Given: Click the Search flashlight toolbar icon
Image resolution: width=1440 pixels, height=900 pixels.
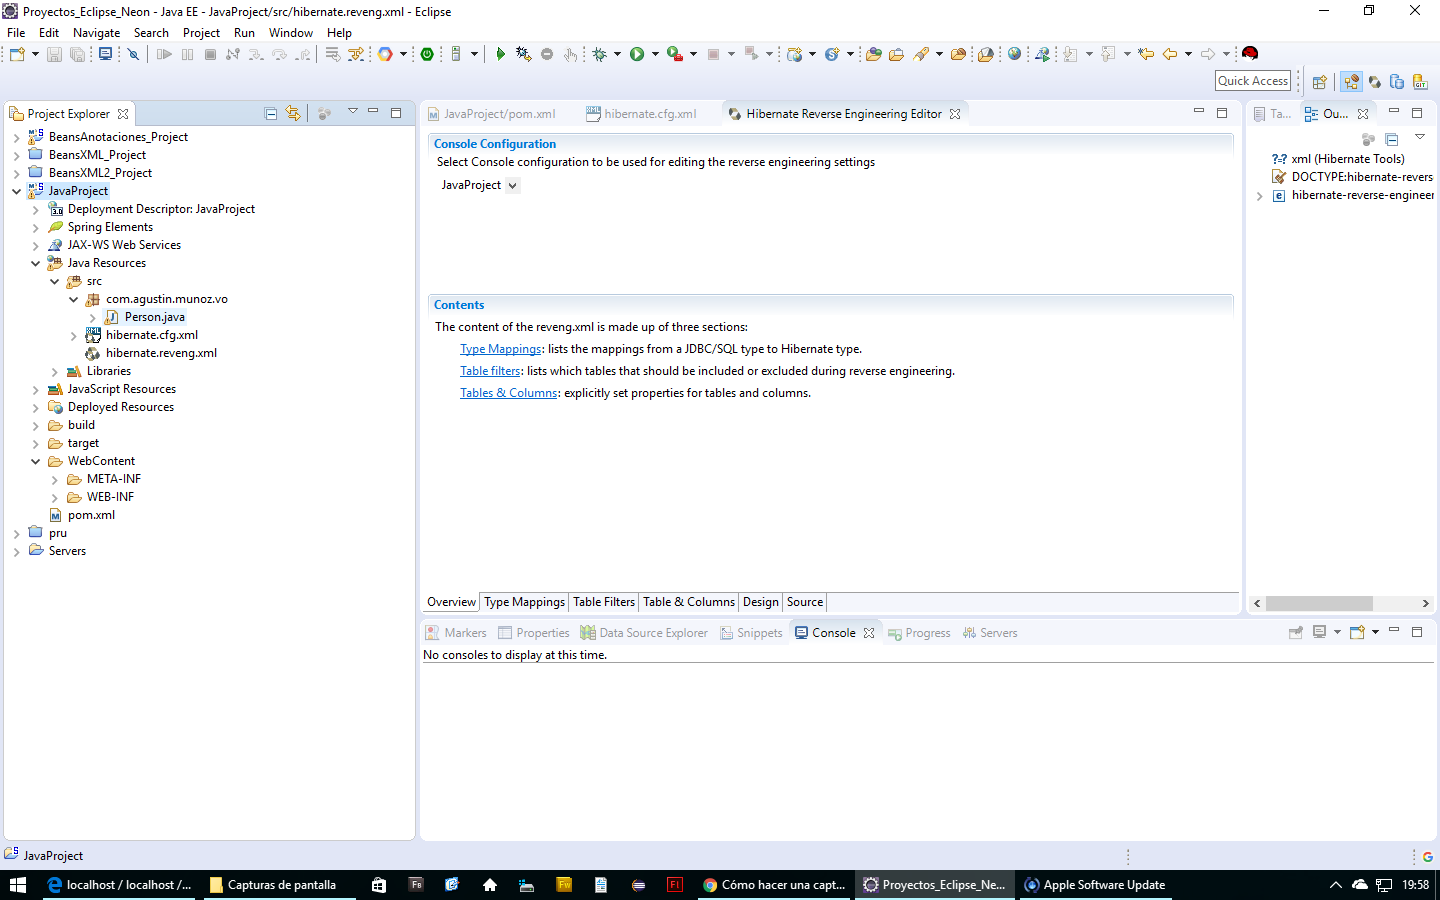Looking at the screenshot, I should tap(922, 54).
